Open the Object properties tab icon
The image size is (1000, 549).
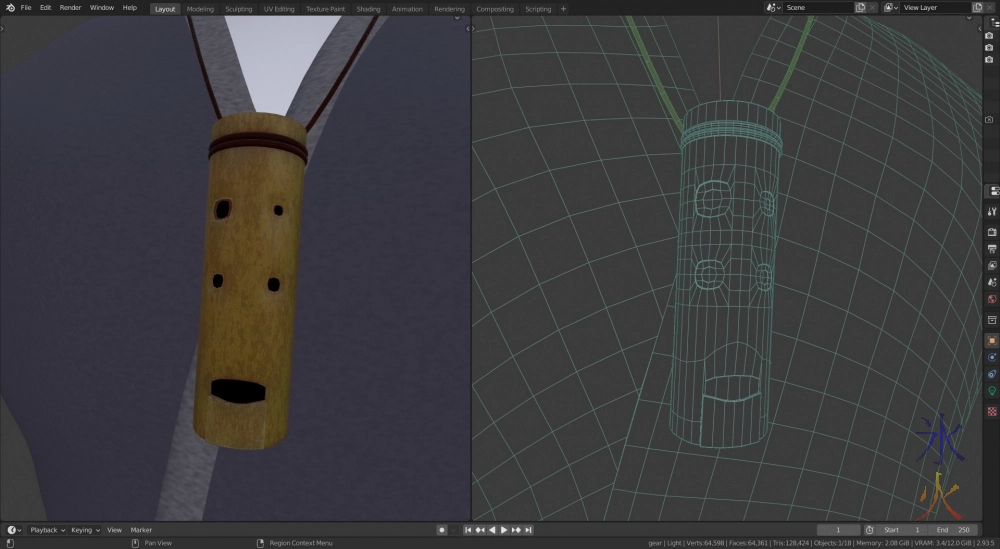[992, 340]
